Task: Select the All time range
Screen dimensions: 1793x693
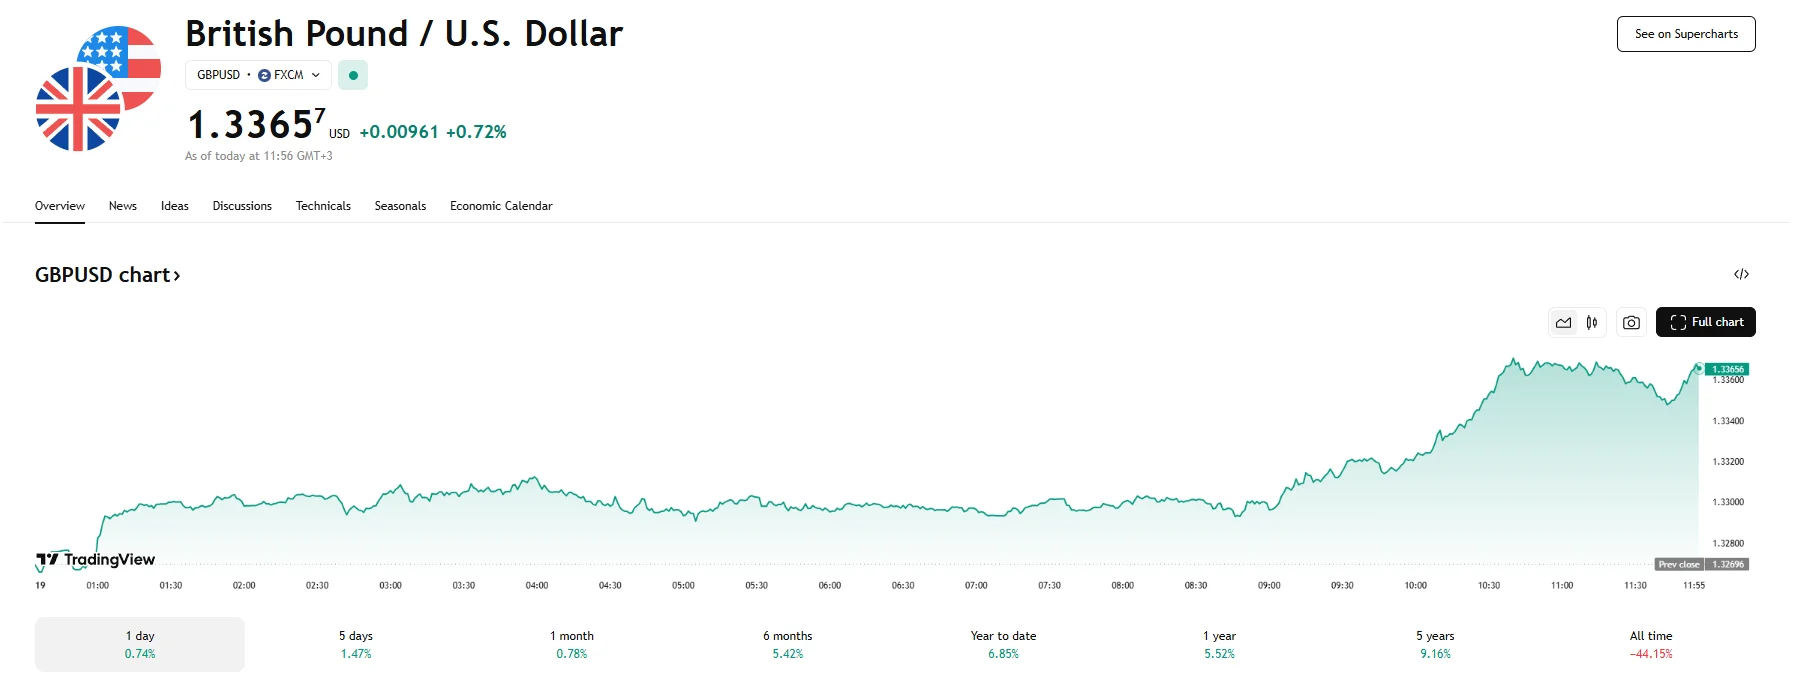Action: tap(1651, 644)
